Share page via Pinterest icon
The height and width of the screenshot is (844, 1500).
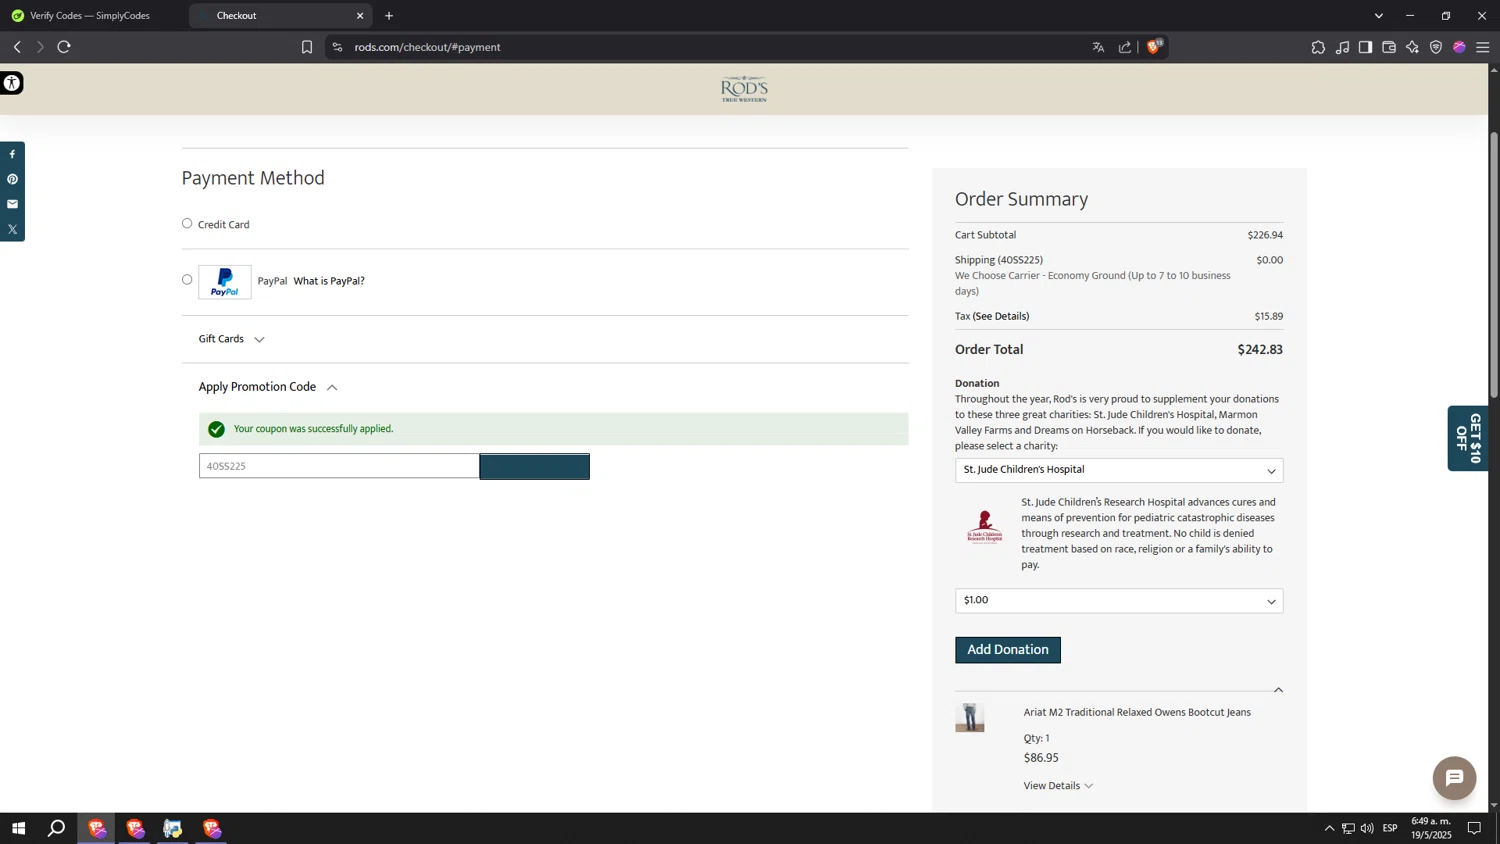click(12, 179)
